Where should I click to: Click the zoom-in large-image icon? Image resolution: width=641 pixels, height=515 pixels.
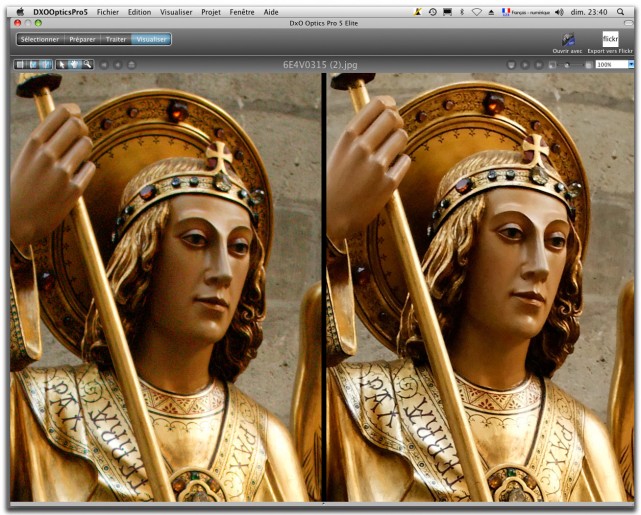(589, 65)
